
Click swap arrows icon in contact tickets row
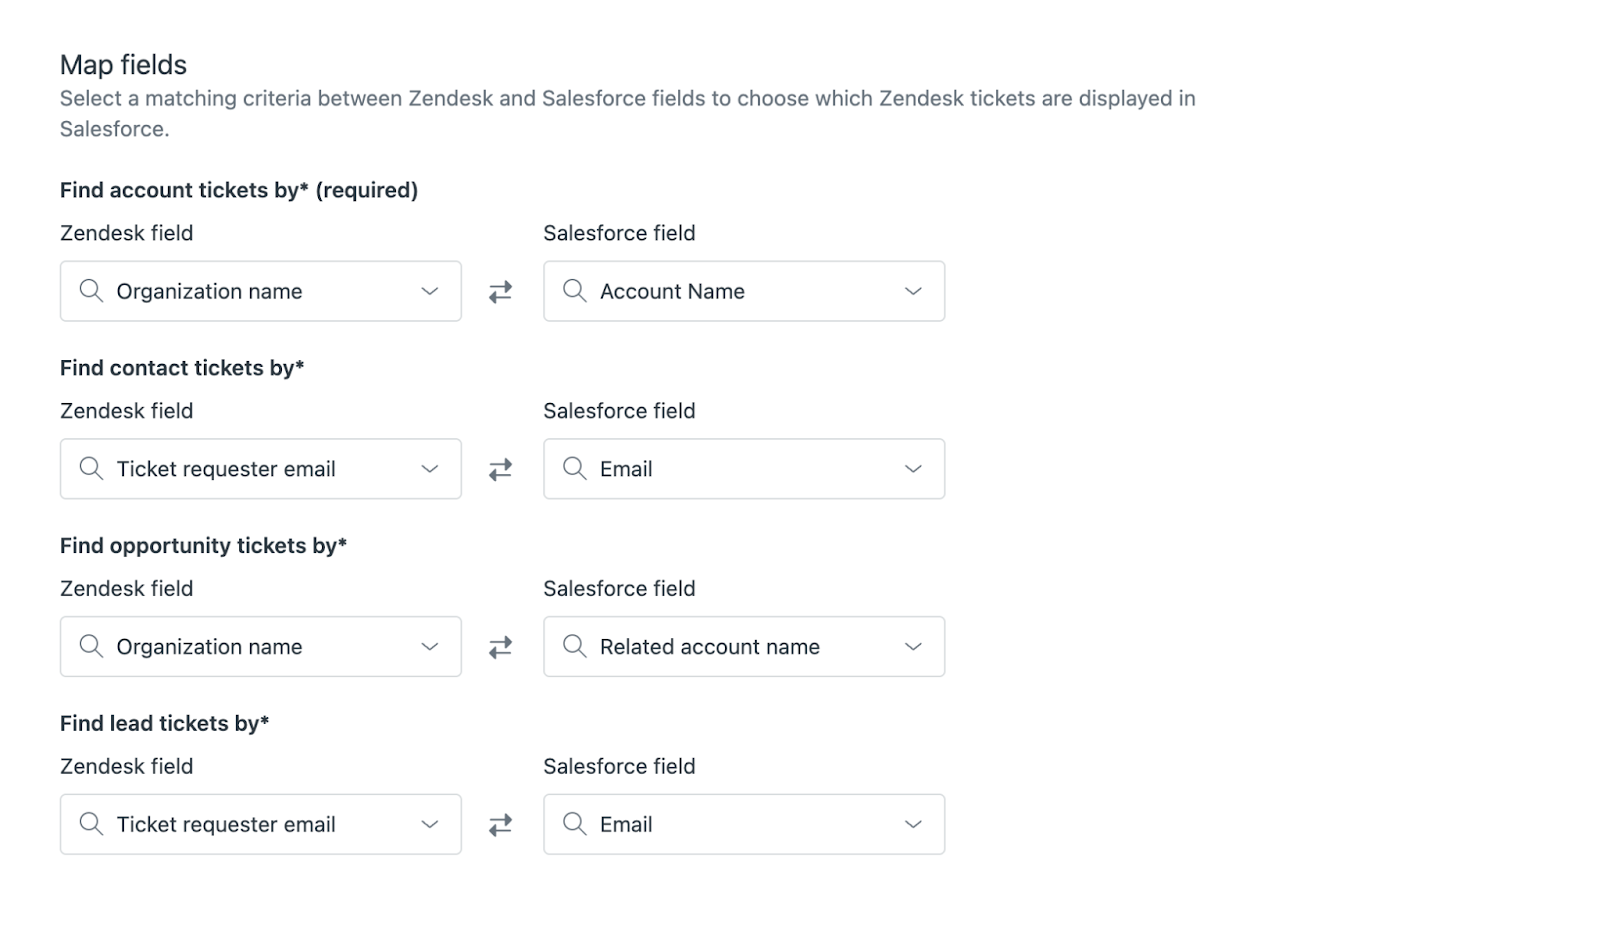(x=500, y=469)
